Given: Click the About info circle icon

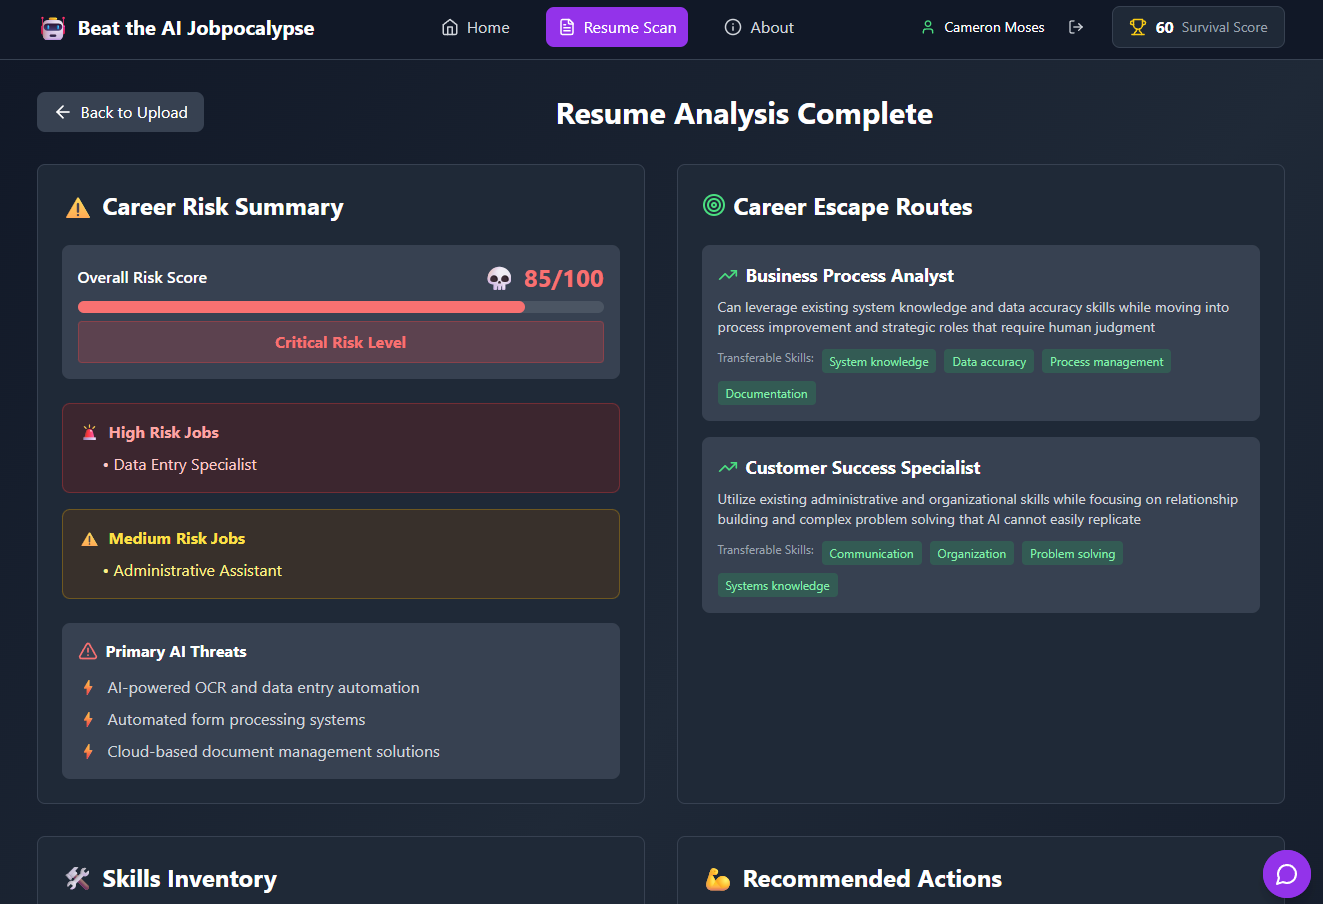Looking at the screenshot, I should pyautogui.click(x=732, y=28).
